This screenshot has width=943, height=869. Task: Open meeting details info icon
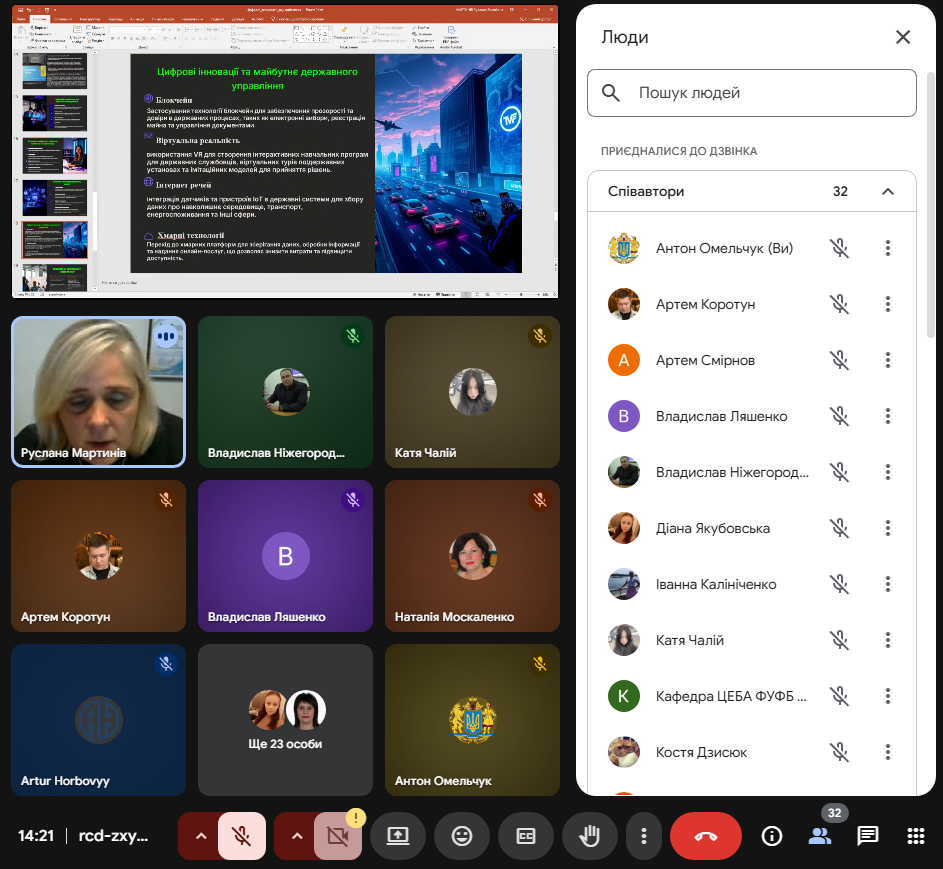click(x=771, y=836)
